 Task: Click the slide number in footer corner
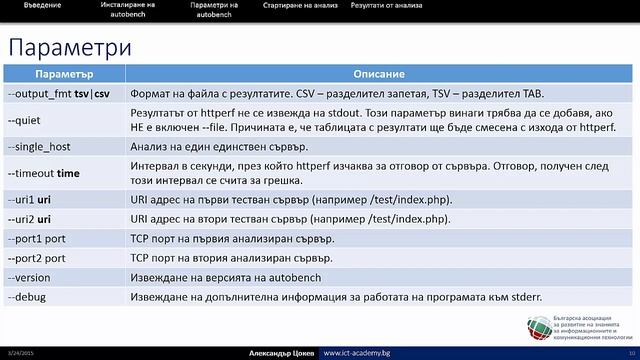click(632, 353)
